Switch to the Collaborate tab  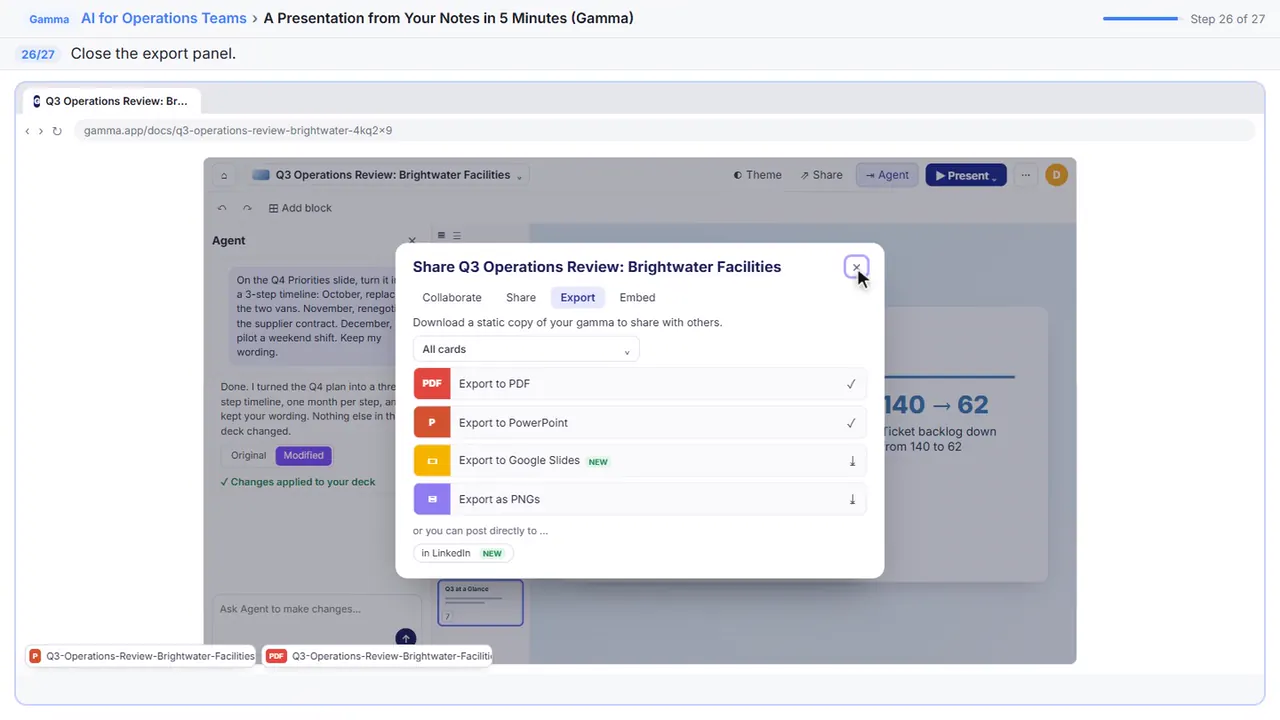[x=452, y=297]
